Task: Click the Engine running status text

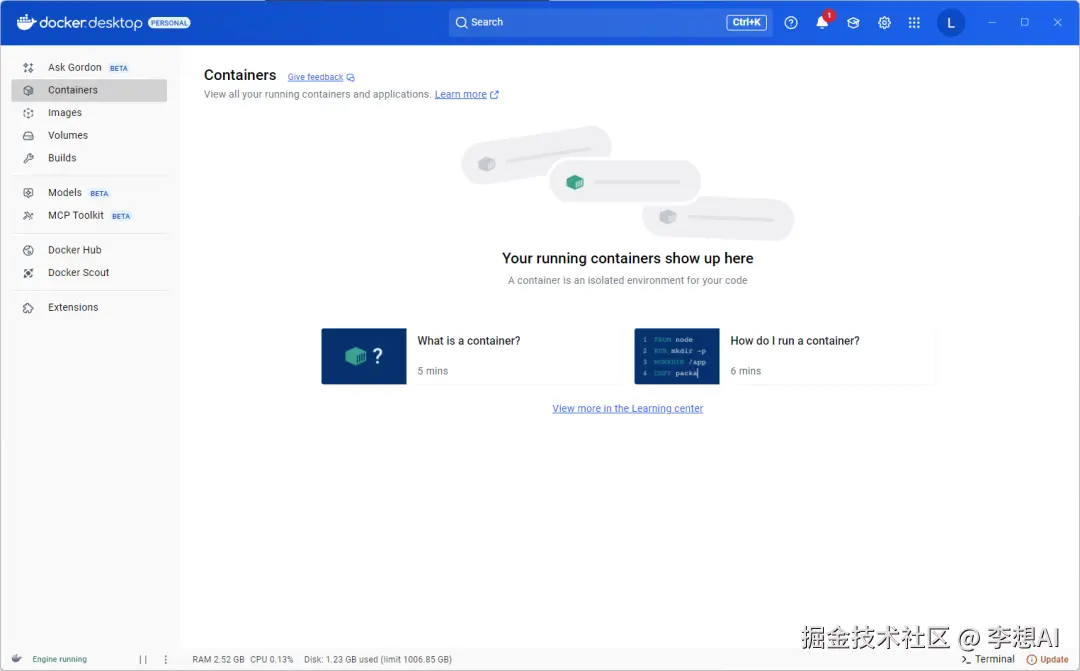Action: (x=59, y=659)
